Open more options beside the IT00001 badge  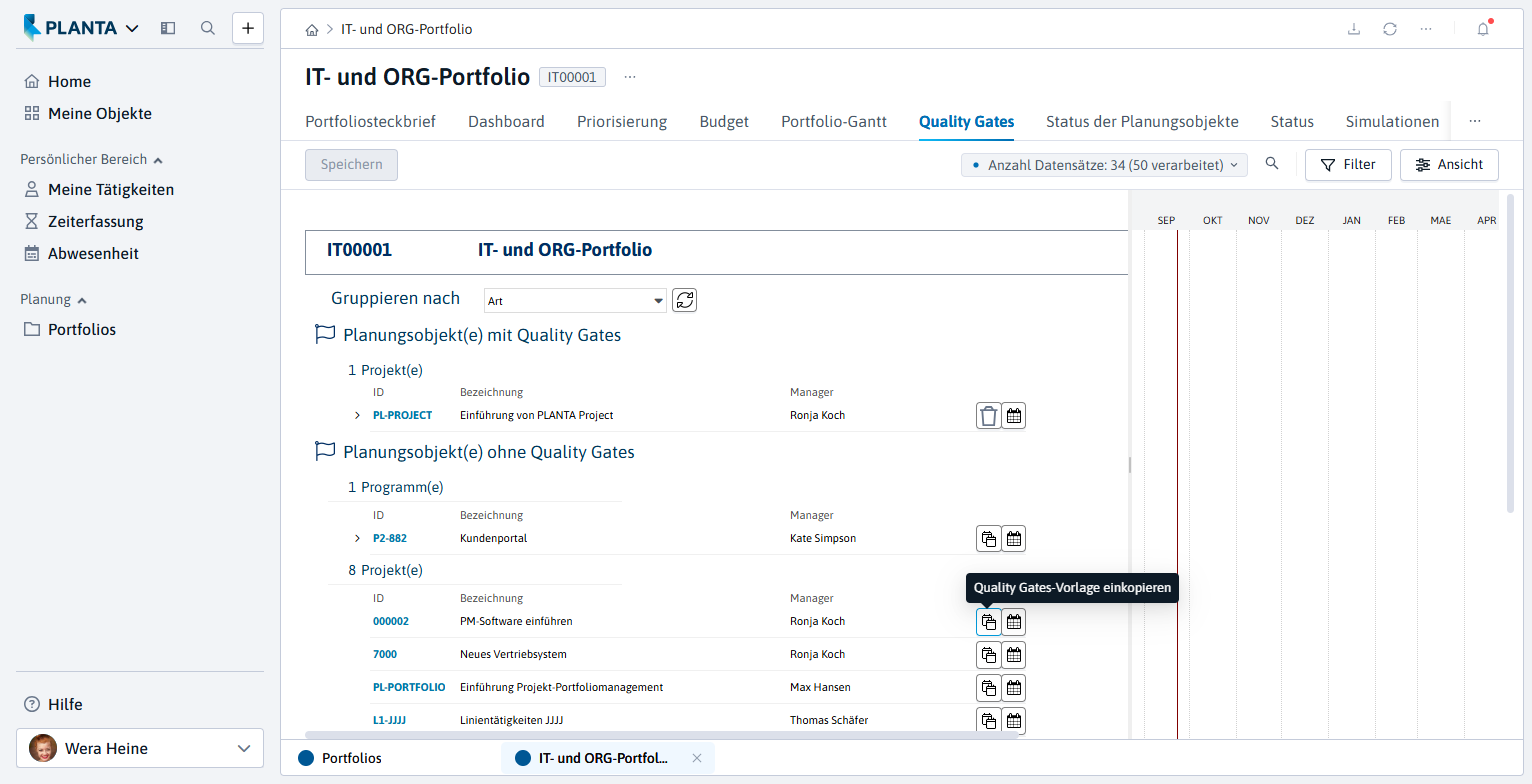point(630,77)
